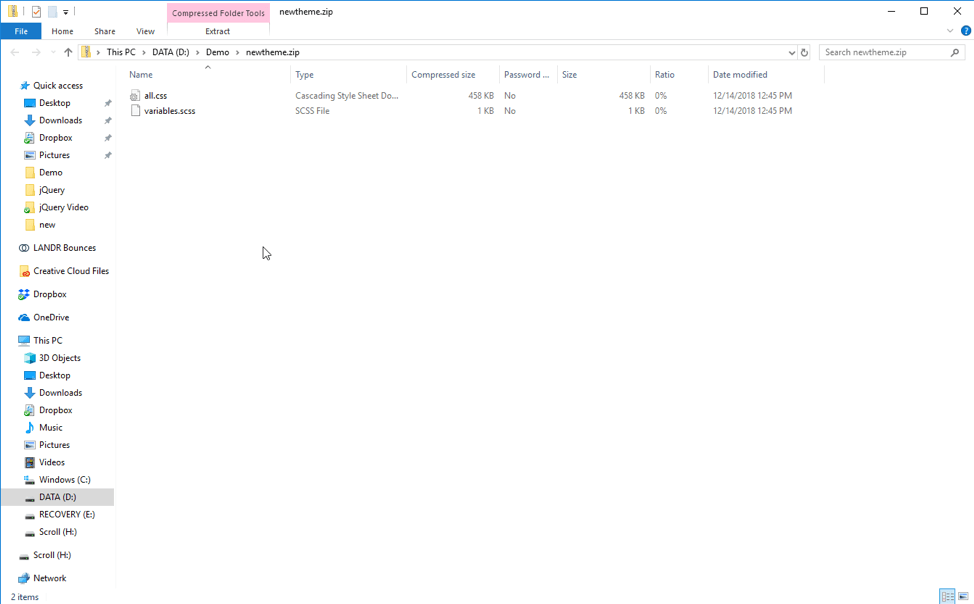
Task: Click the Network icon in sidebar
Action: point(24,579)
